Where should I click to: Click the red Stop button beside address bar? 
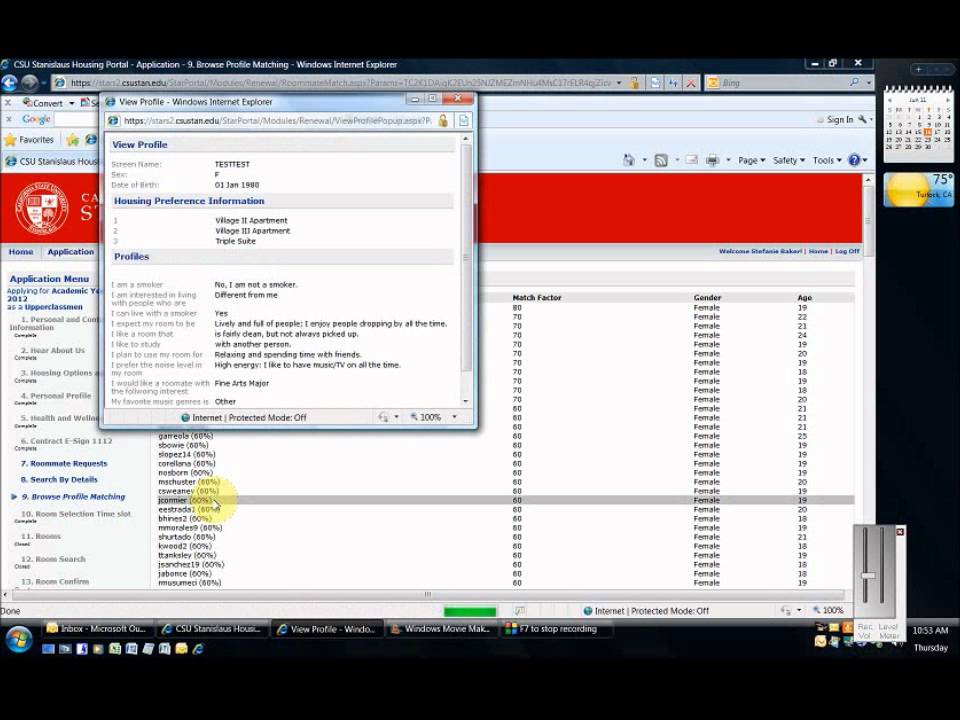(x=691, y=83)
